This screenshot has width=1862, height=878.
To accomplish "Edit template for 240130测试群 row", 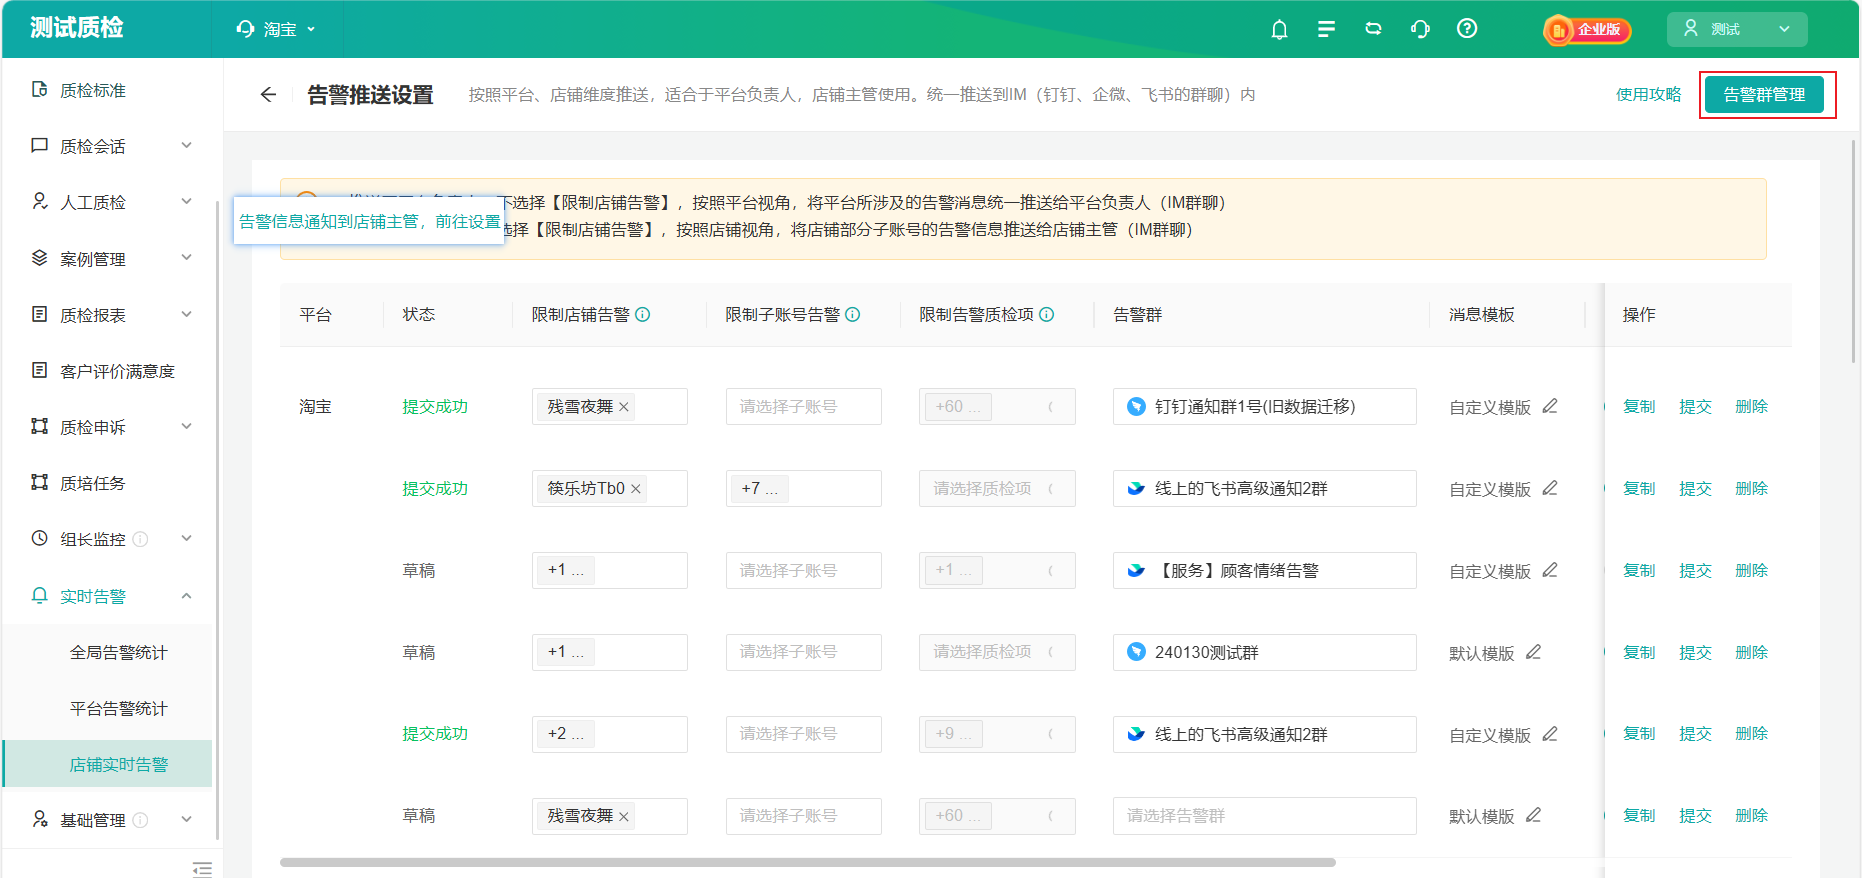I will (1533, 652).
